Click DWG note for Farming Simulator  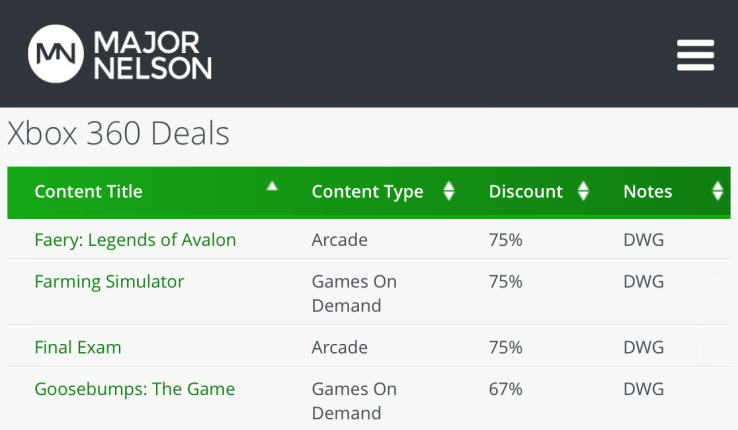pyautogui.click(x=643, y=282)
